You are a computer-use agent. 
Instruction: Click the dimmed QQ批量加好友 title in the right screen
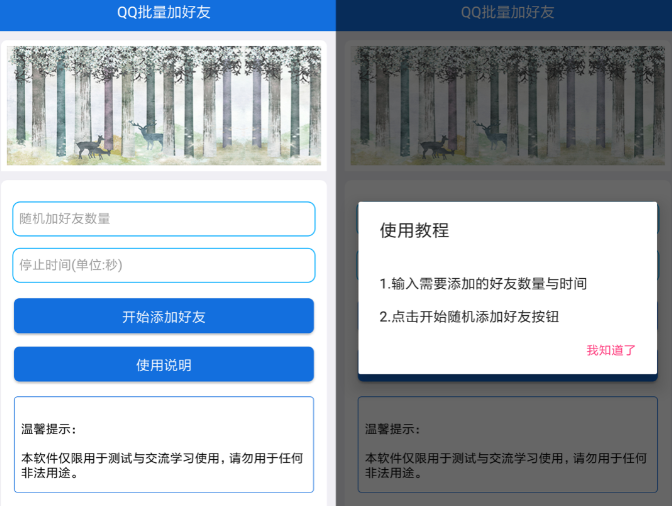pos(507,12)
